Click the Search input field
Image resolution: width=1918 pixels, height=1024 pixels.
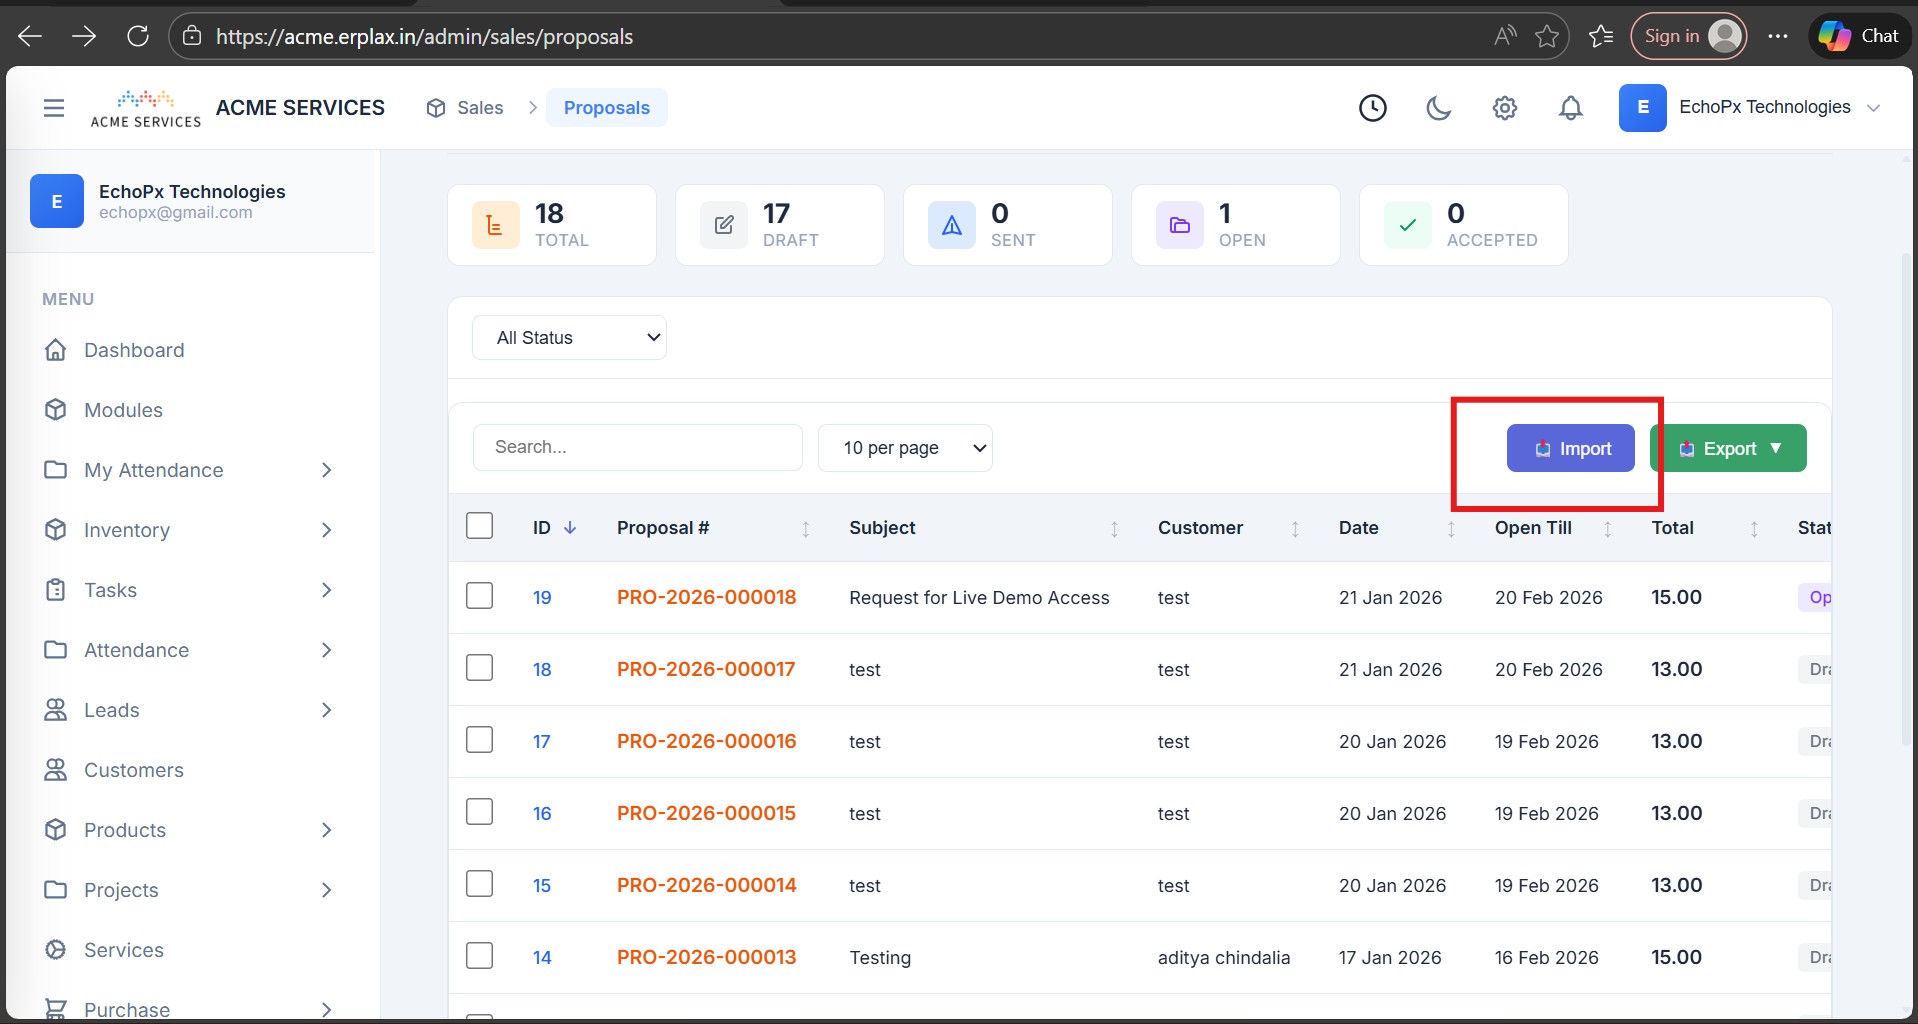tap(637, 447)
